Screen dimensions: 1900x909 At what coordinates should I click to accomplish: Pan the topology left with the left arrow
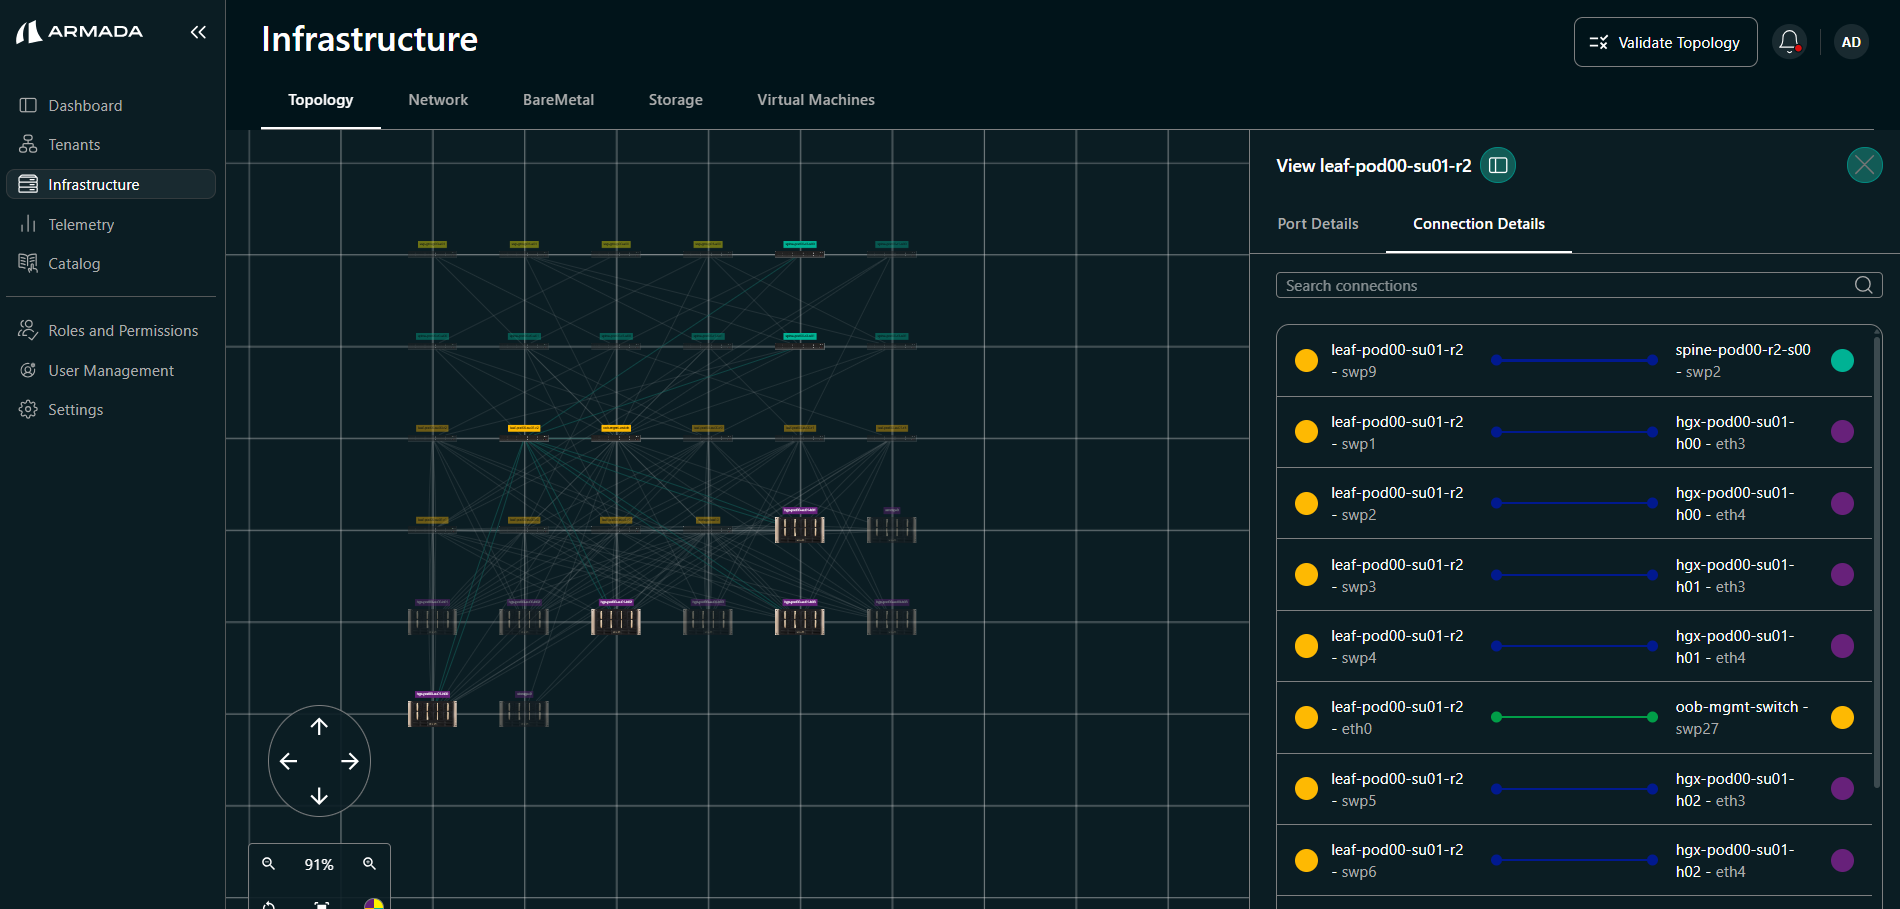(x=289, y=762)
